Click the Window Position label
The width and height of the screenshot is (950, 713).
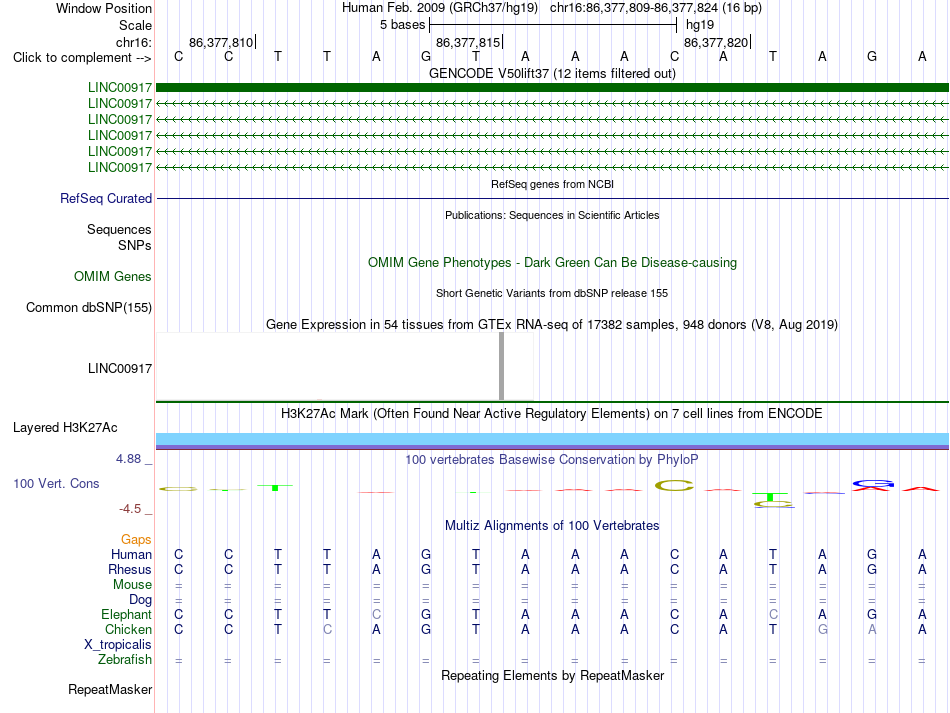pyautogui.click(x=104, y=8)
